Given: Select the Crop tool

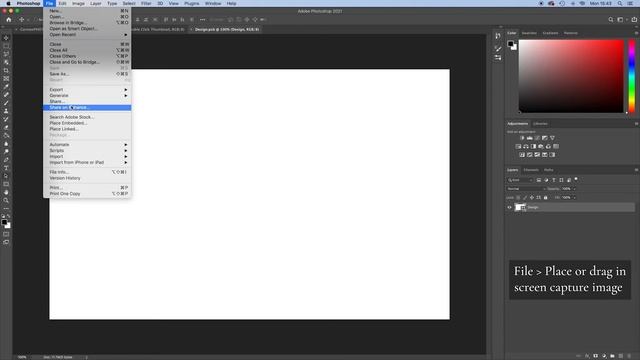Looking at the screenshot, I should coord(6,70).
